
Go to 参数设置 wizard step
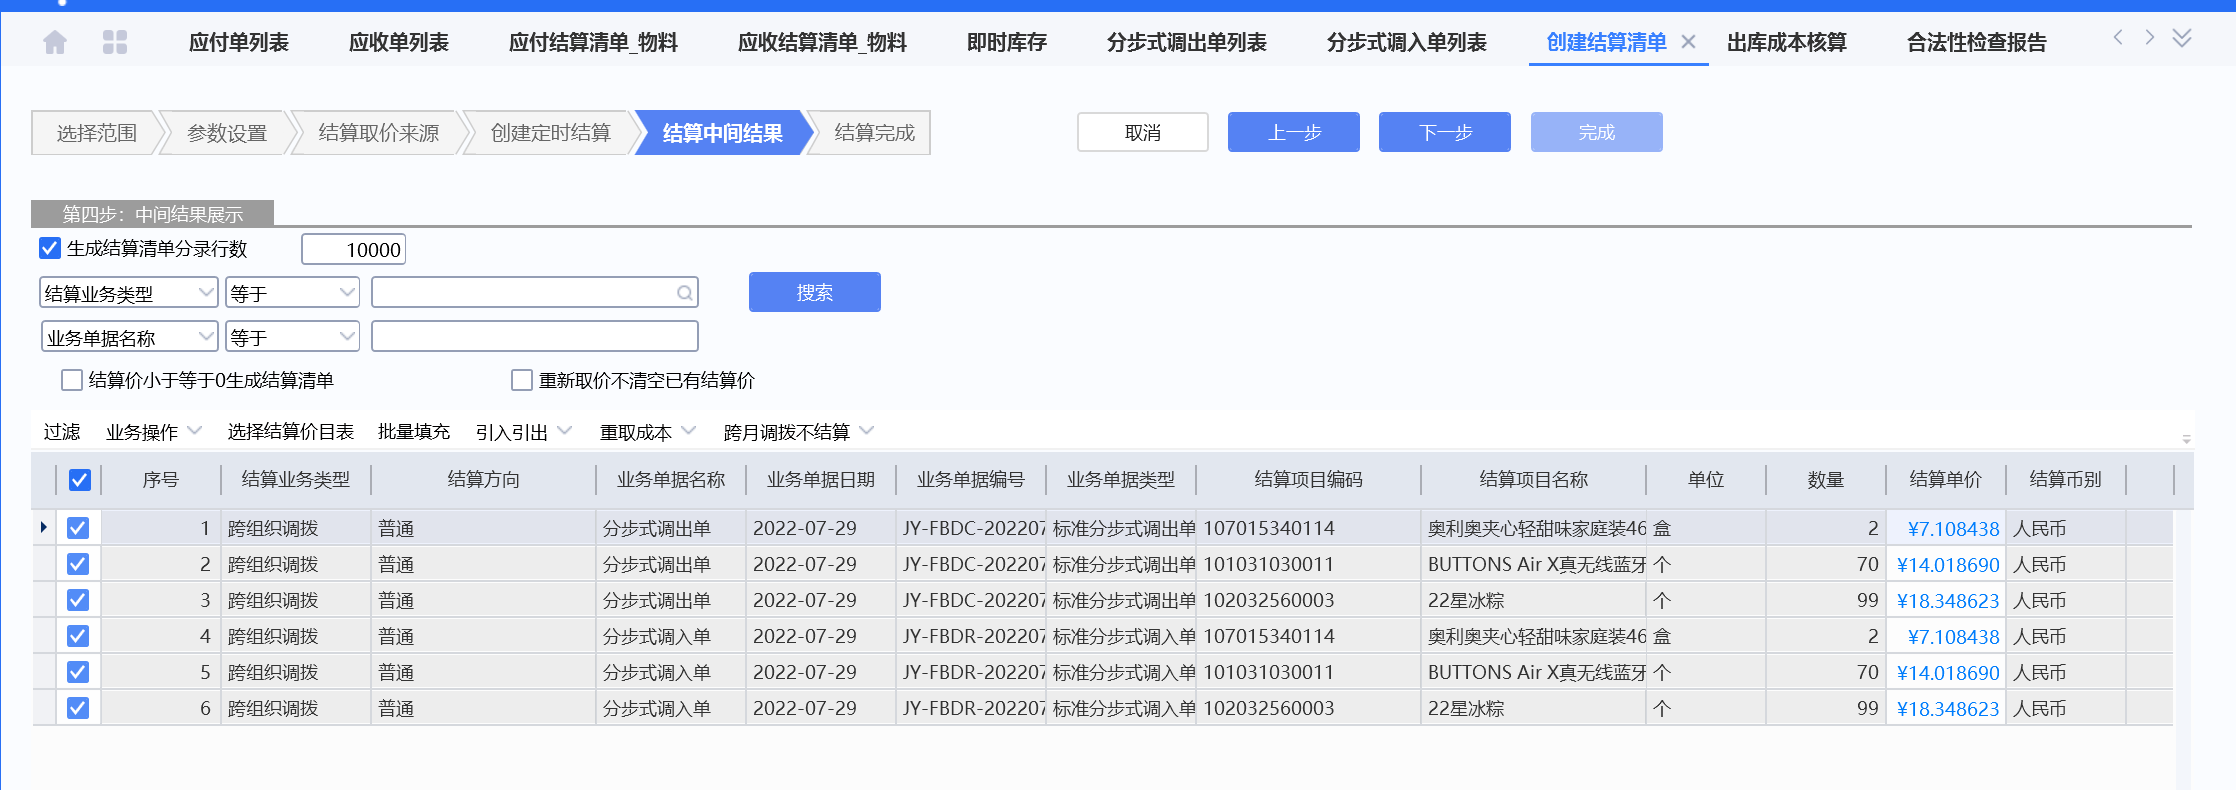[x=227, y=133]
